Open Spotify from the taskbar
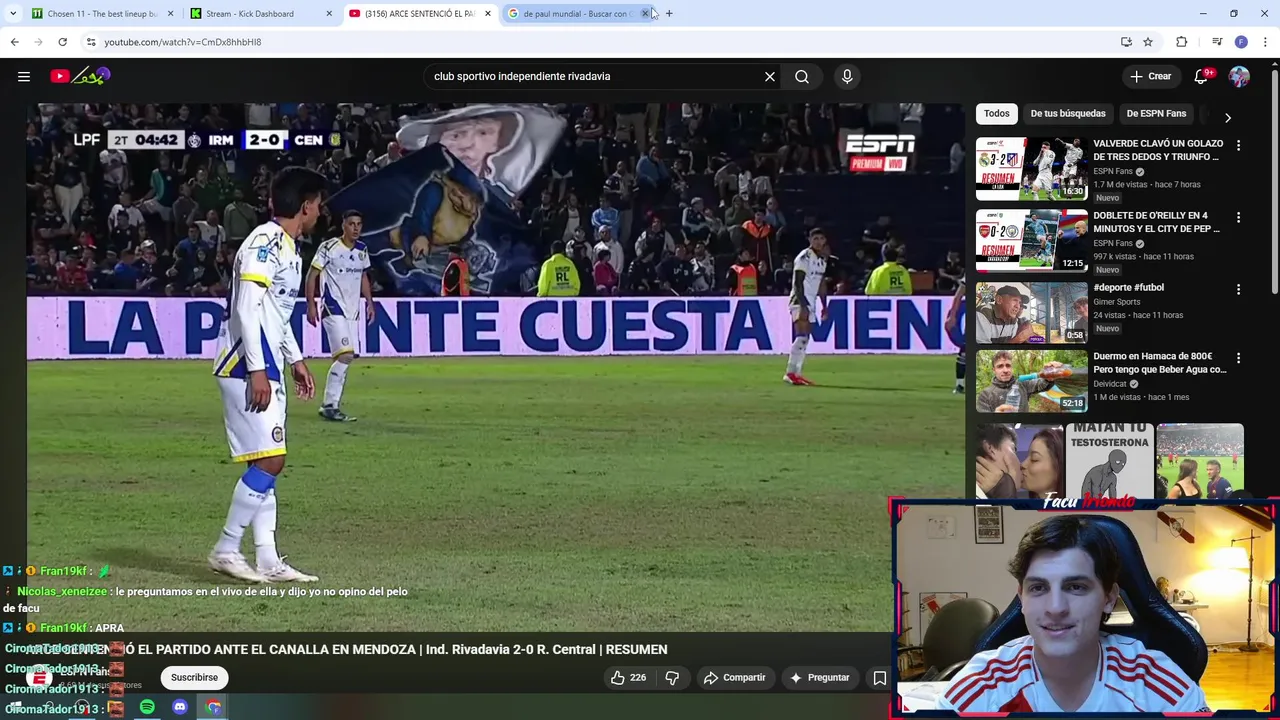 click(x=147, y=707)
